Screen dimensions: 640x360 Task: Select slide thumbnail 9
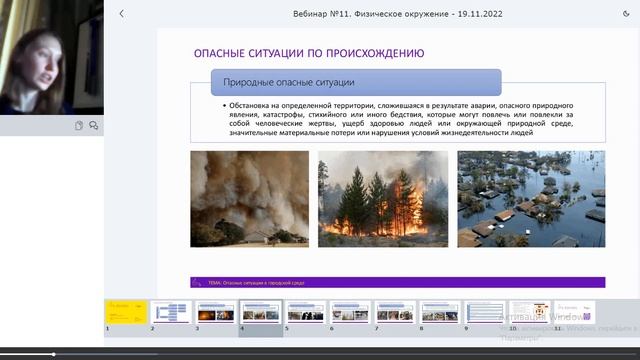point(484,312)
